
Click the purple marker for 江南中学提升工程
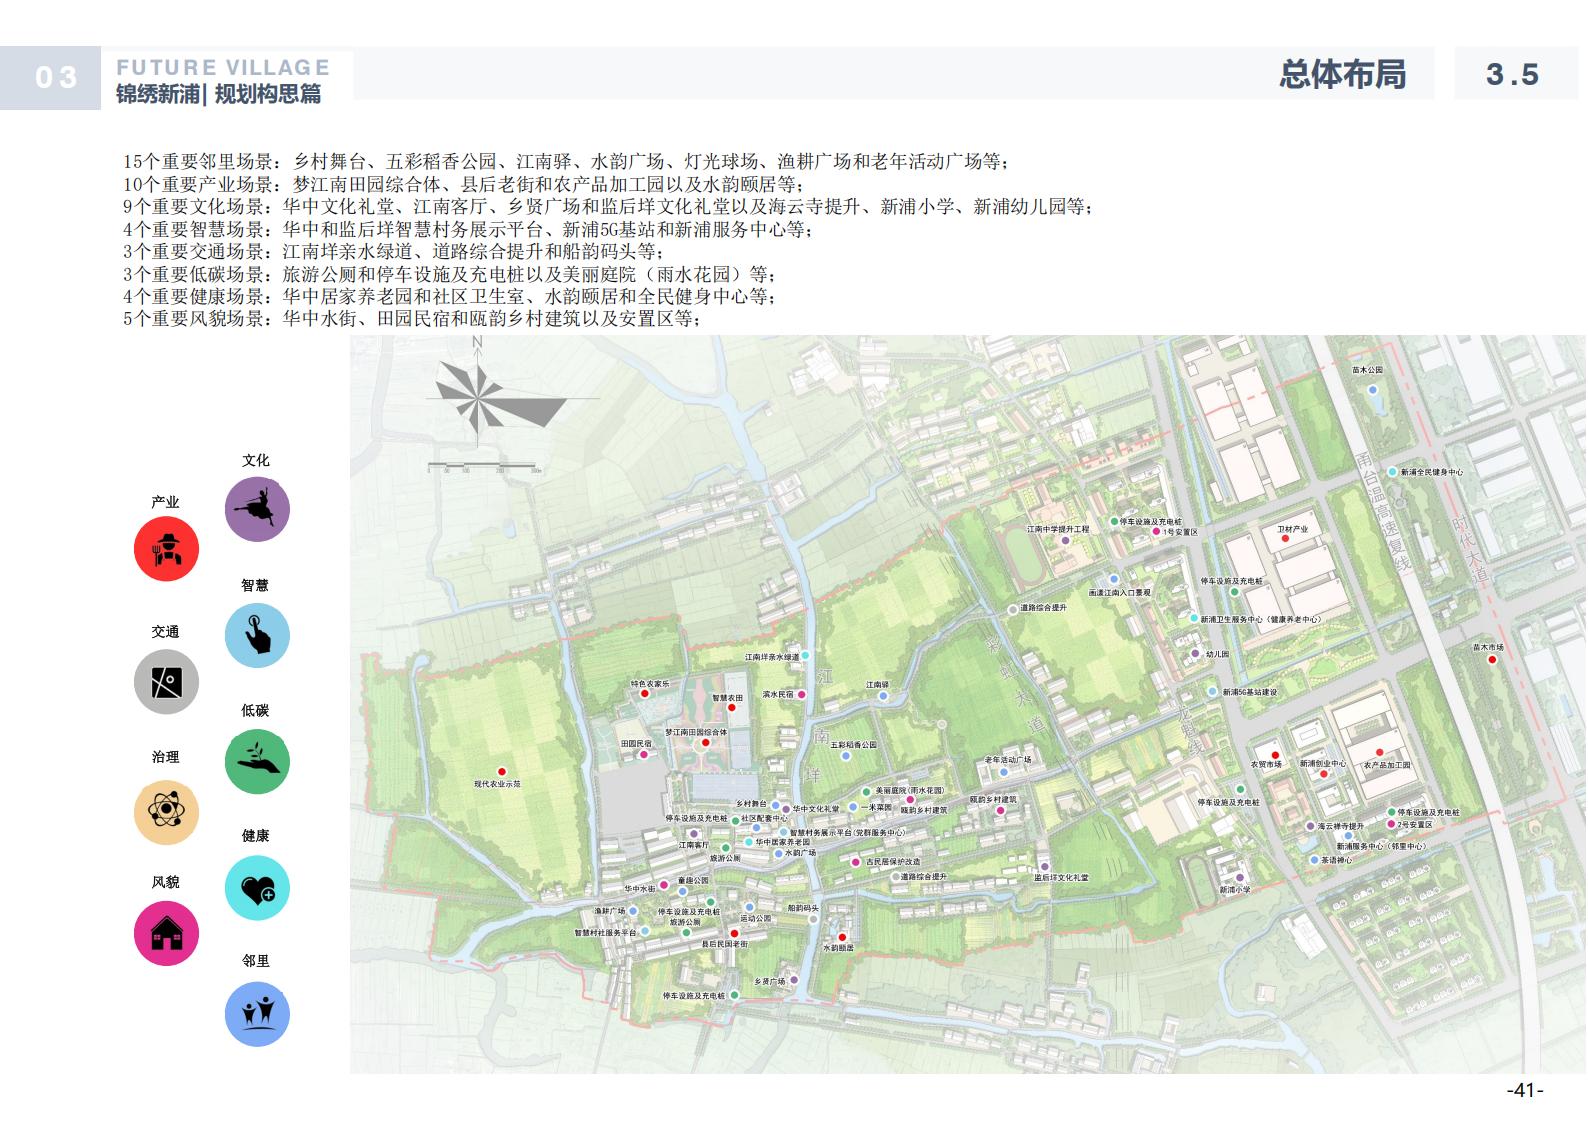1065,540
